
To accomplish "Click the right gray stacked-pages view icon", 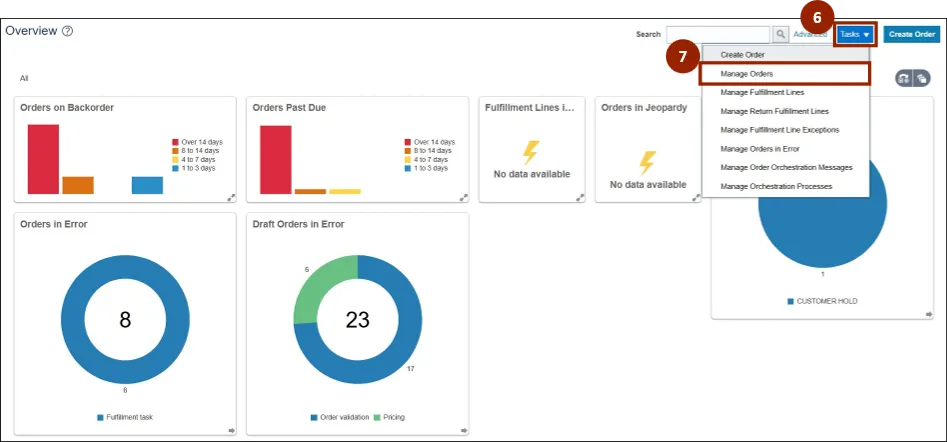I will click(922, 78).
